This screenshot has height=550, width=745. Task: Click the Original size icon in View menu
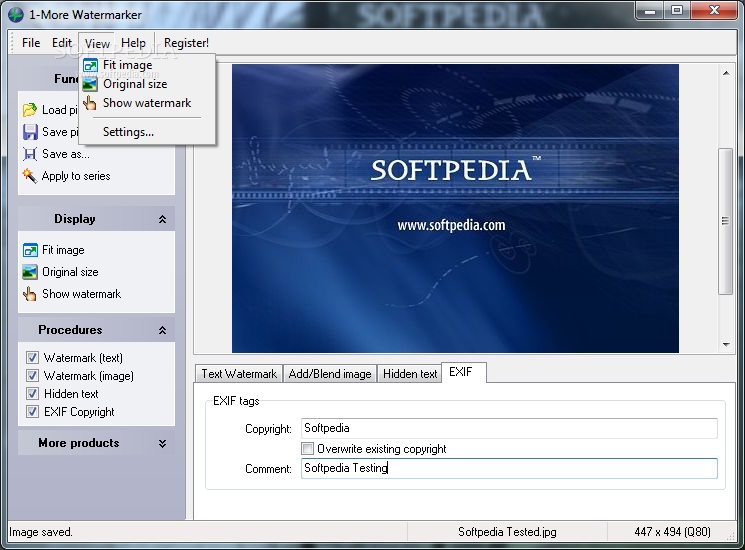(90, 84)
